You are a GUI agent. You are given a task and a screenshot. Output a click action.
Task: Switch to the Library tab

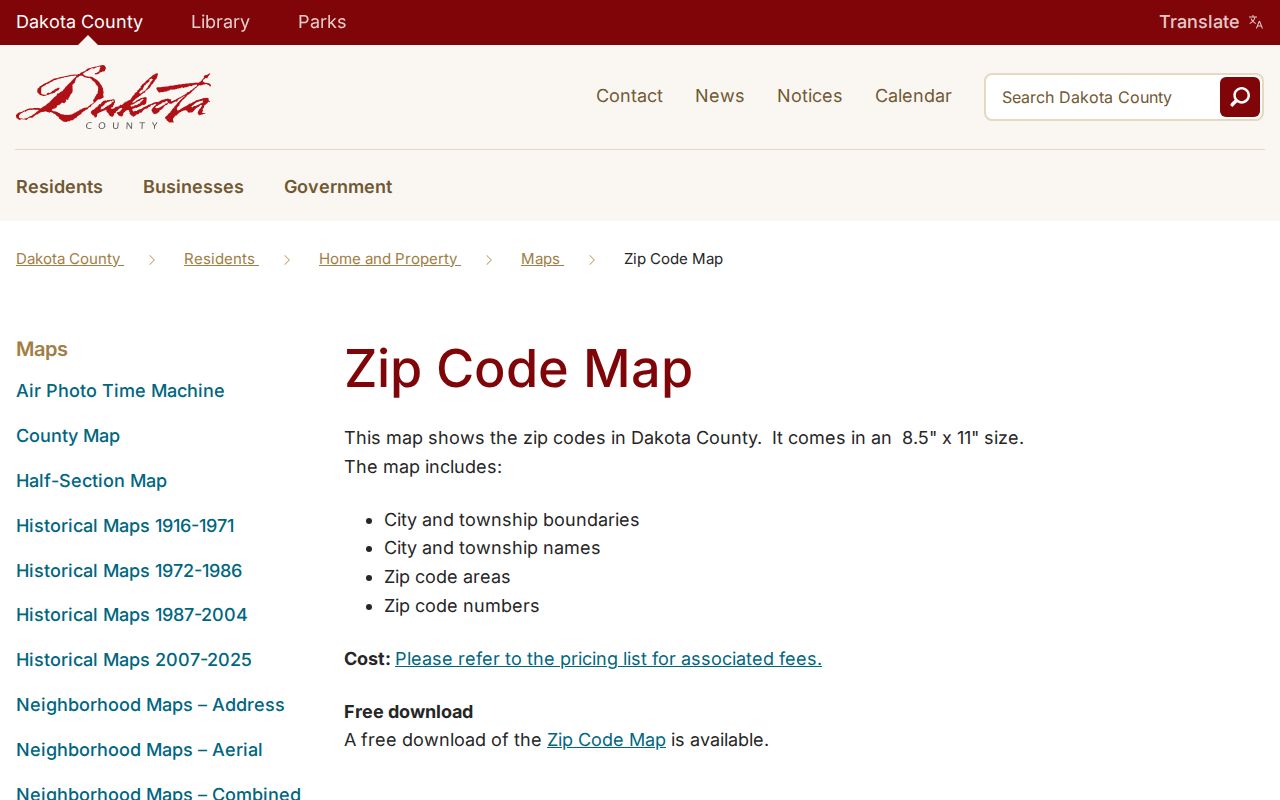click(220, 22)
